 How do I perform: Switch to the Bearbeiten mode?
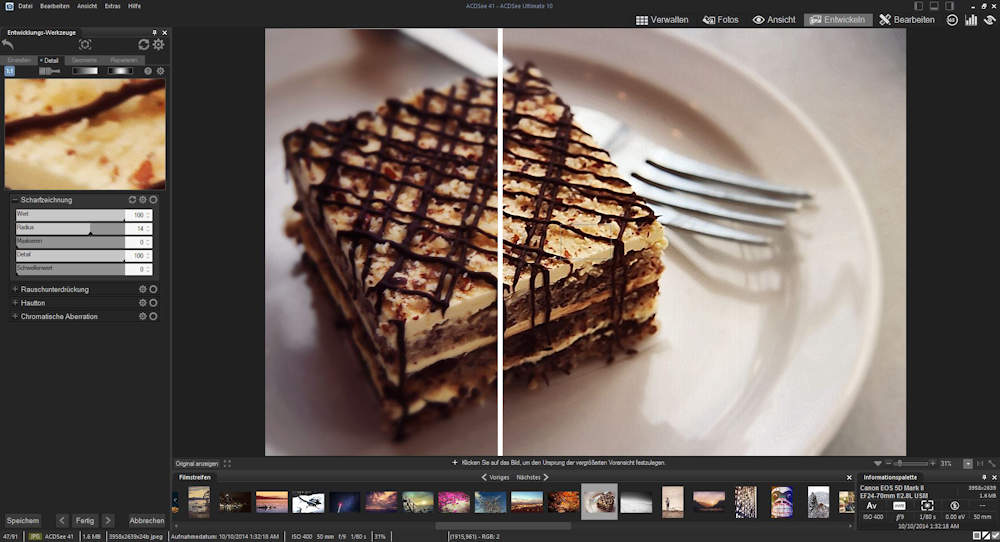(x=907, y=20)
